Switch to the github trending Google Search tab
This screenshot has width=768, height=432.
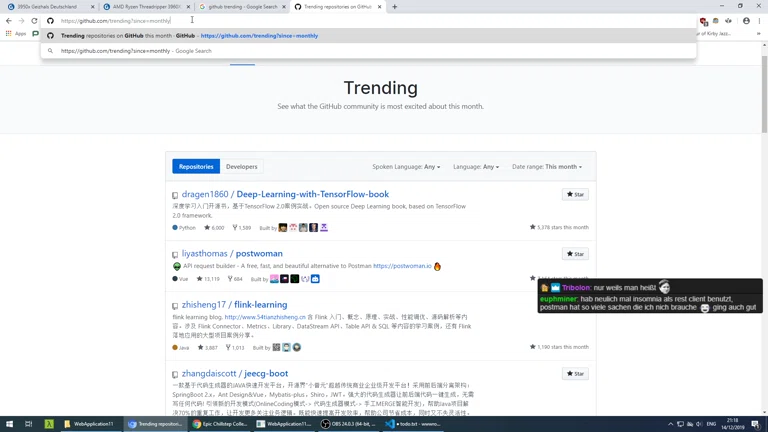(240, 7)
